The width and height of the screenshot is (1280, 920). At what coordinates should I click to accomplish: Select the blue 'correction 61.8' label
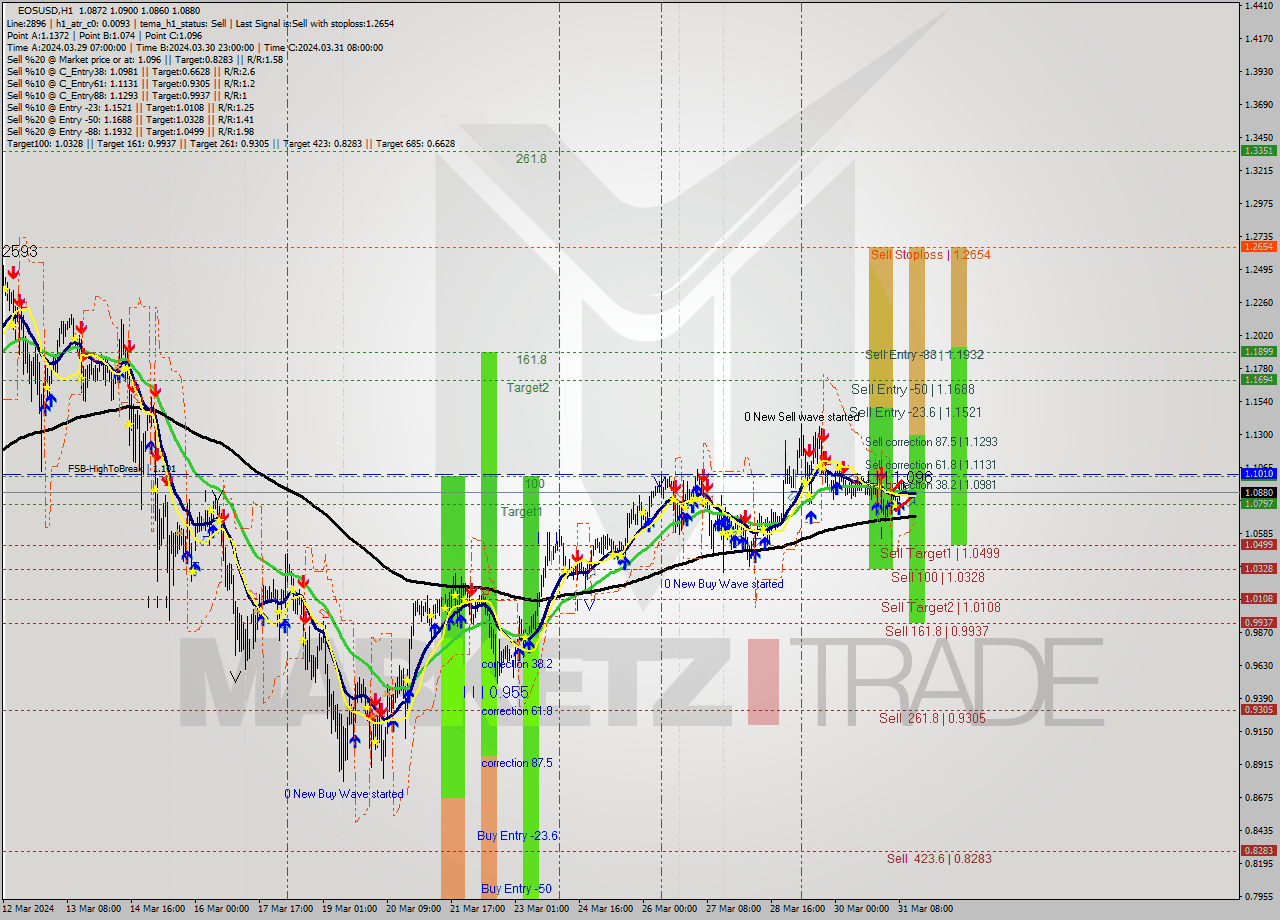pyautogui.click(x=517, y=711)
